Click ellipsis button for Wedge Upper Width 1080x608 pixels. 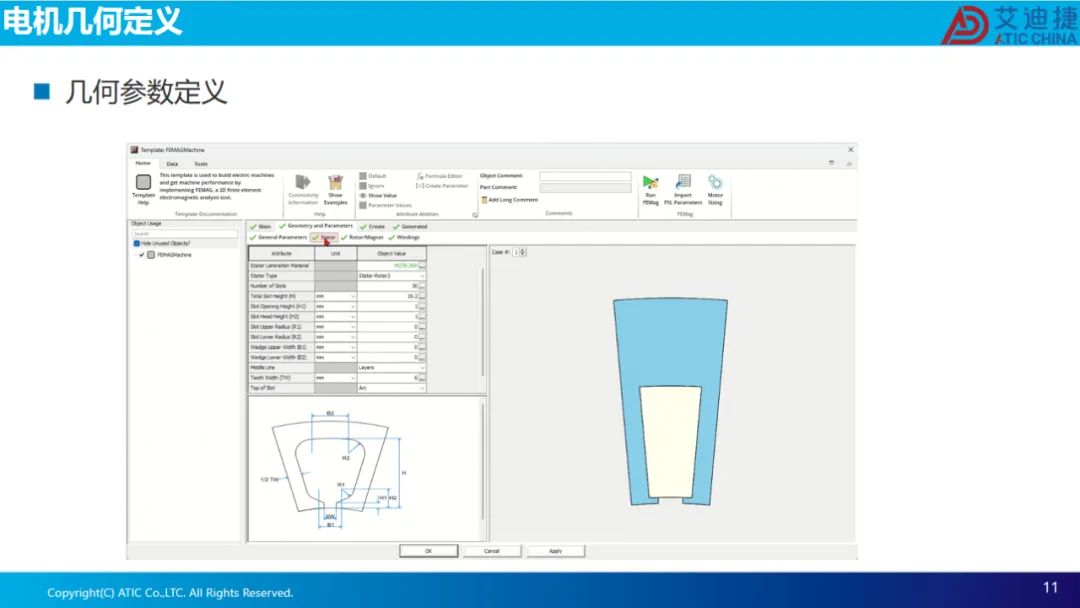click(422, 347)
